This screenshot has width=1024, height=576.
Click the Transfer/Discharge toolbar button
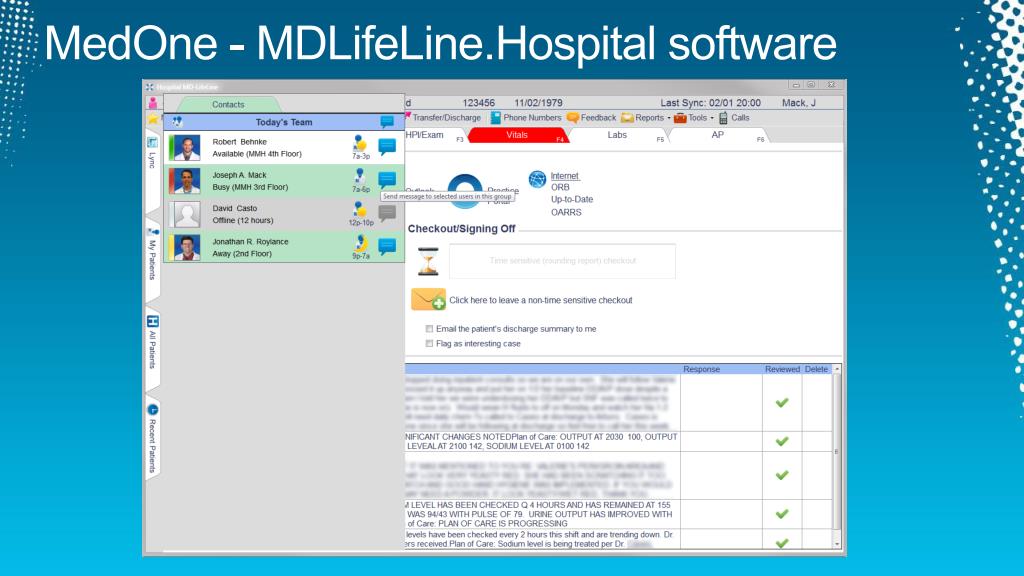pos(445,118)
